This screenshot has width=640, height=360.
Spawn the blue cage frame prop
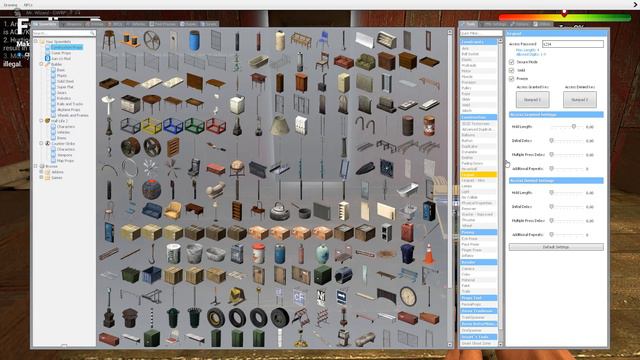click(x=173, y=125)
